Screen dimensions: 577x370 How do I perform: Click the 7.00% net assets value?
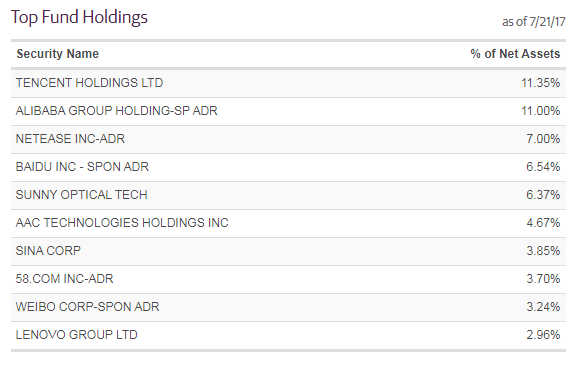[x=543, y=139]
